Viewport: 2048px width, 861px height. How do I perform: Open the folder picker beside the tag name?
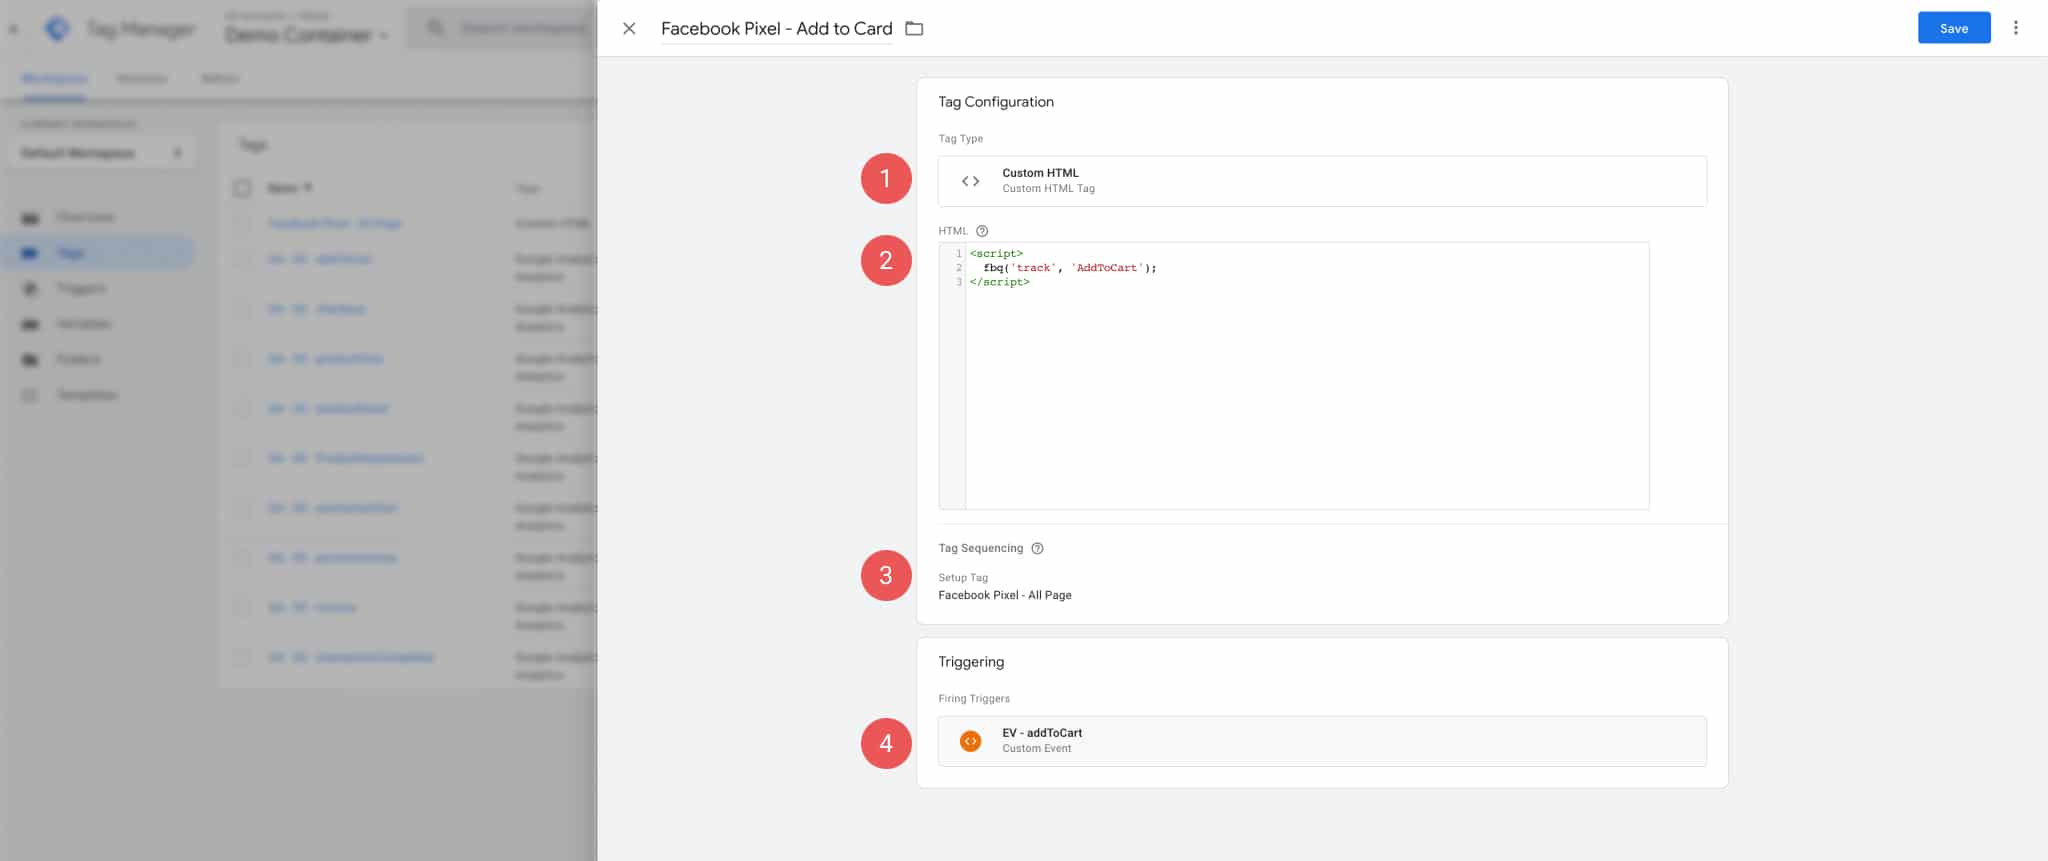(x=914, y=29)
